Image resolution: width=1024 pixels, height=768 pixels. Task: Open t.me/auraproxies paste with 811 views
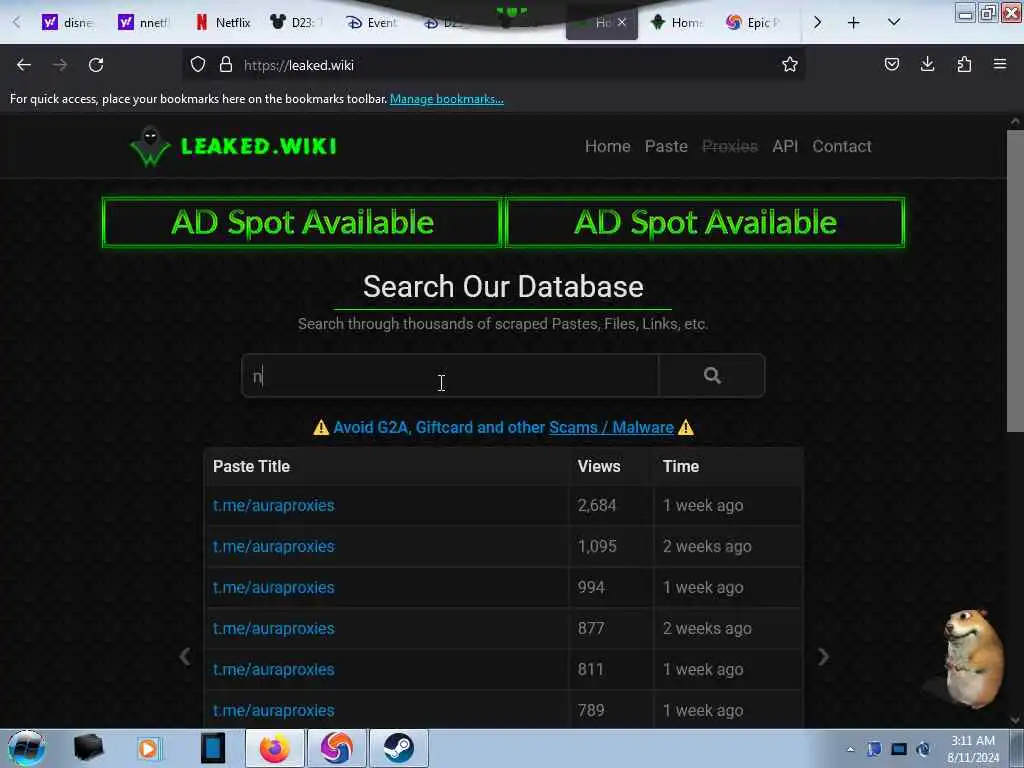tap(274, 669)
